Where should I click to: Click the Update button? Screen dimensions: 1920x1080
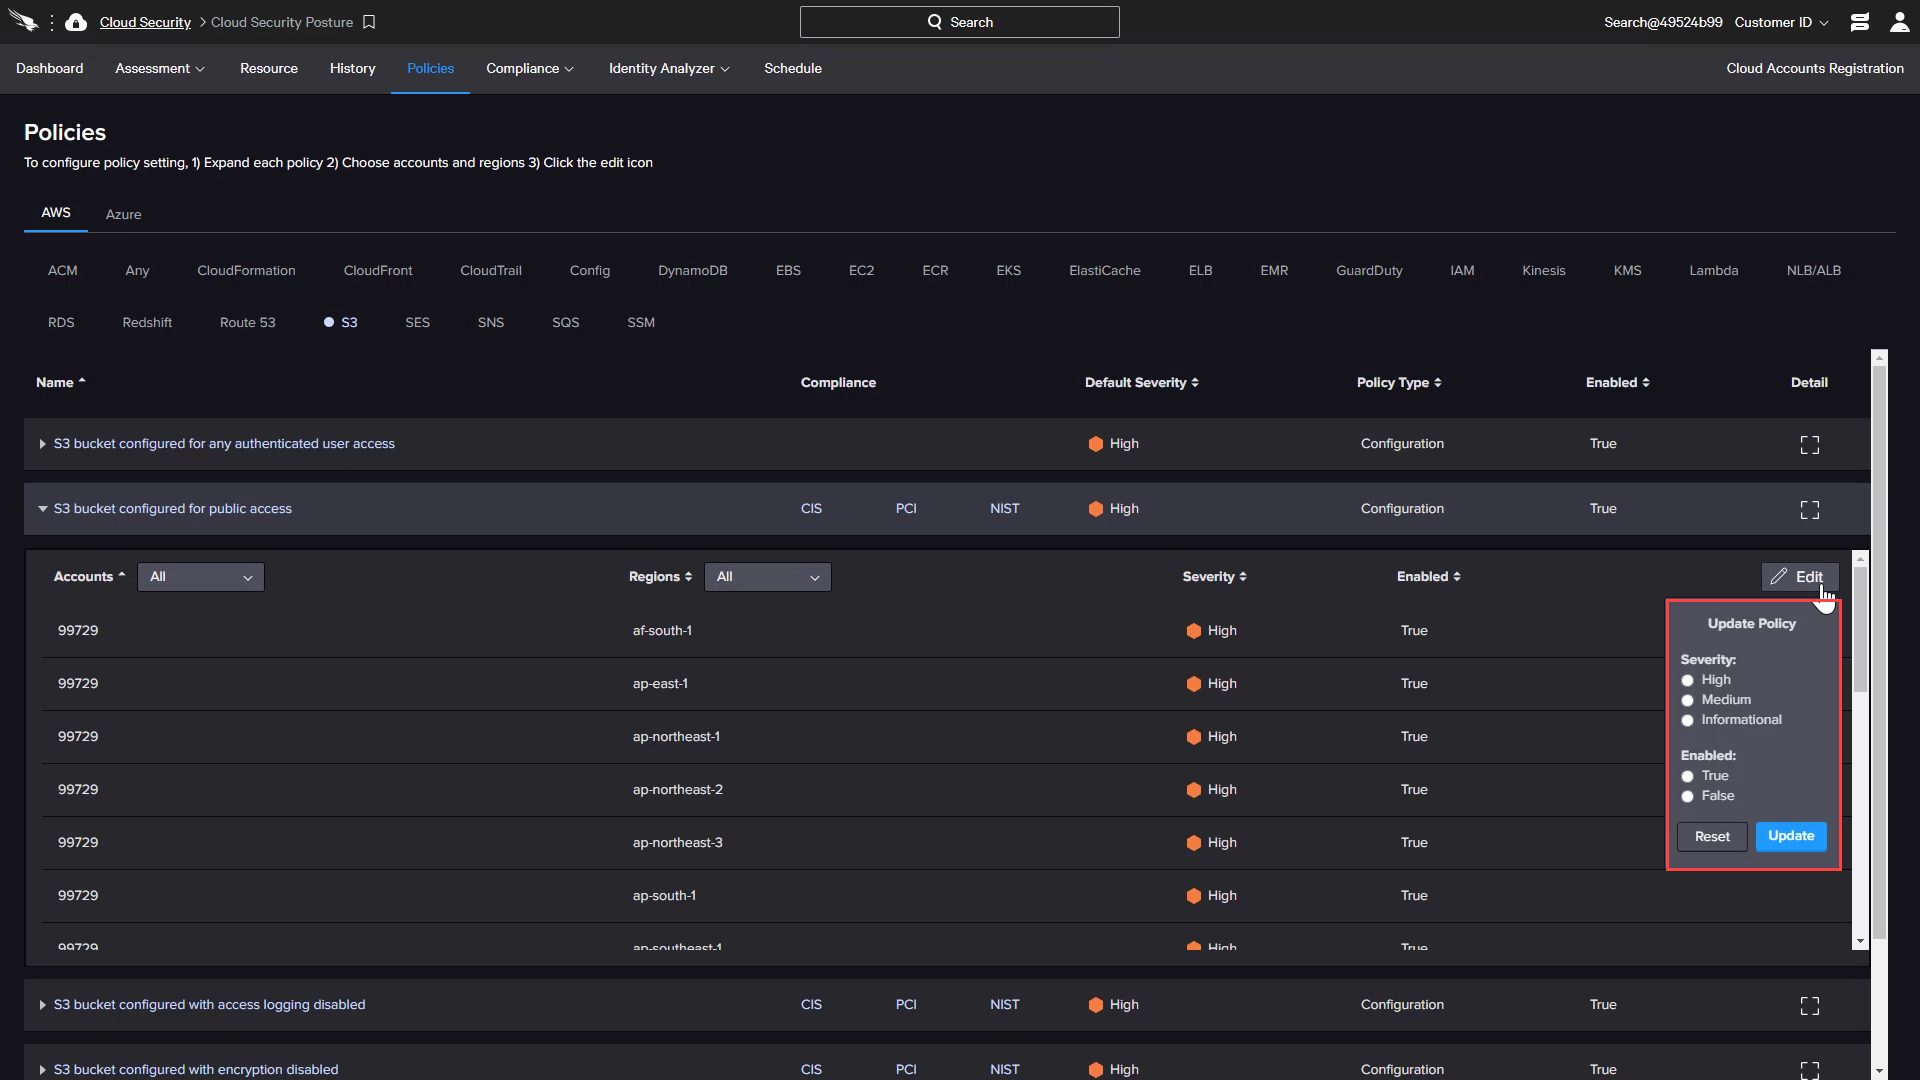pos(1790,836)
